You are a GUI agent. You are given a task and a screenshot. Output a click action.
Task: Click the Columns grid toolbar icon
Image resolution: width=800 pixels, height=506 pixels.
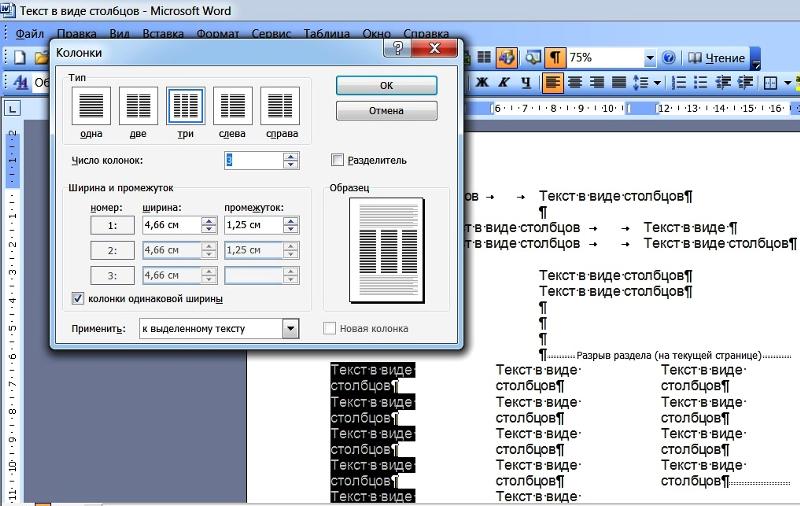pos(484,57)
